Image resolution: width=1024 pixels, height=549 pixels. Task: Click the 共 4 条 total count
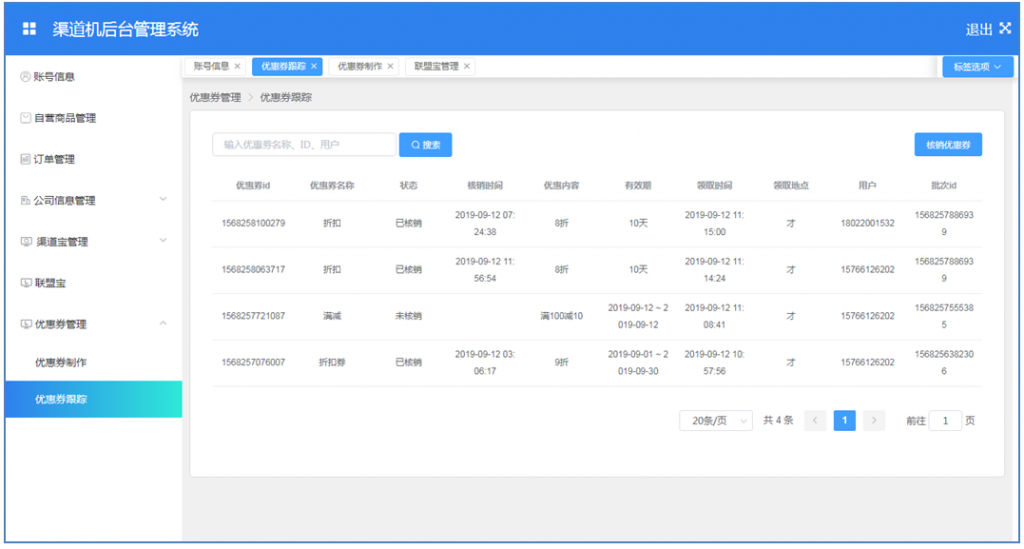click(778, 420)
